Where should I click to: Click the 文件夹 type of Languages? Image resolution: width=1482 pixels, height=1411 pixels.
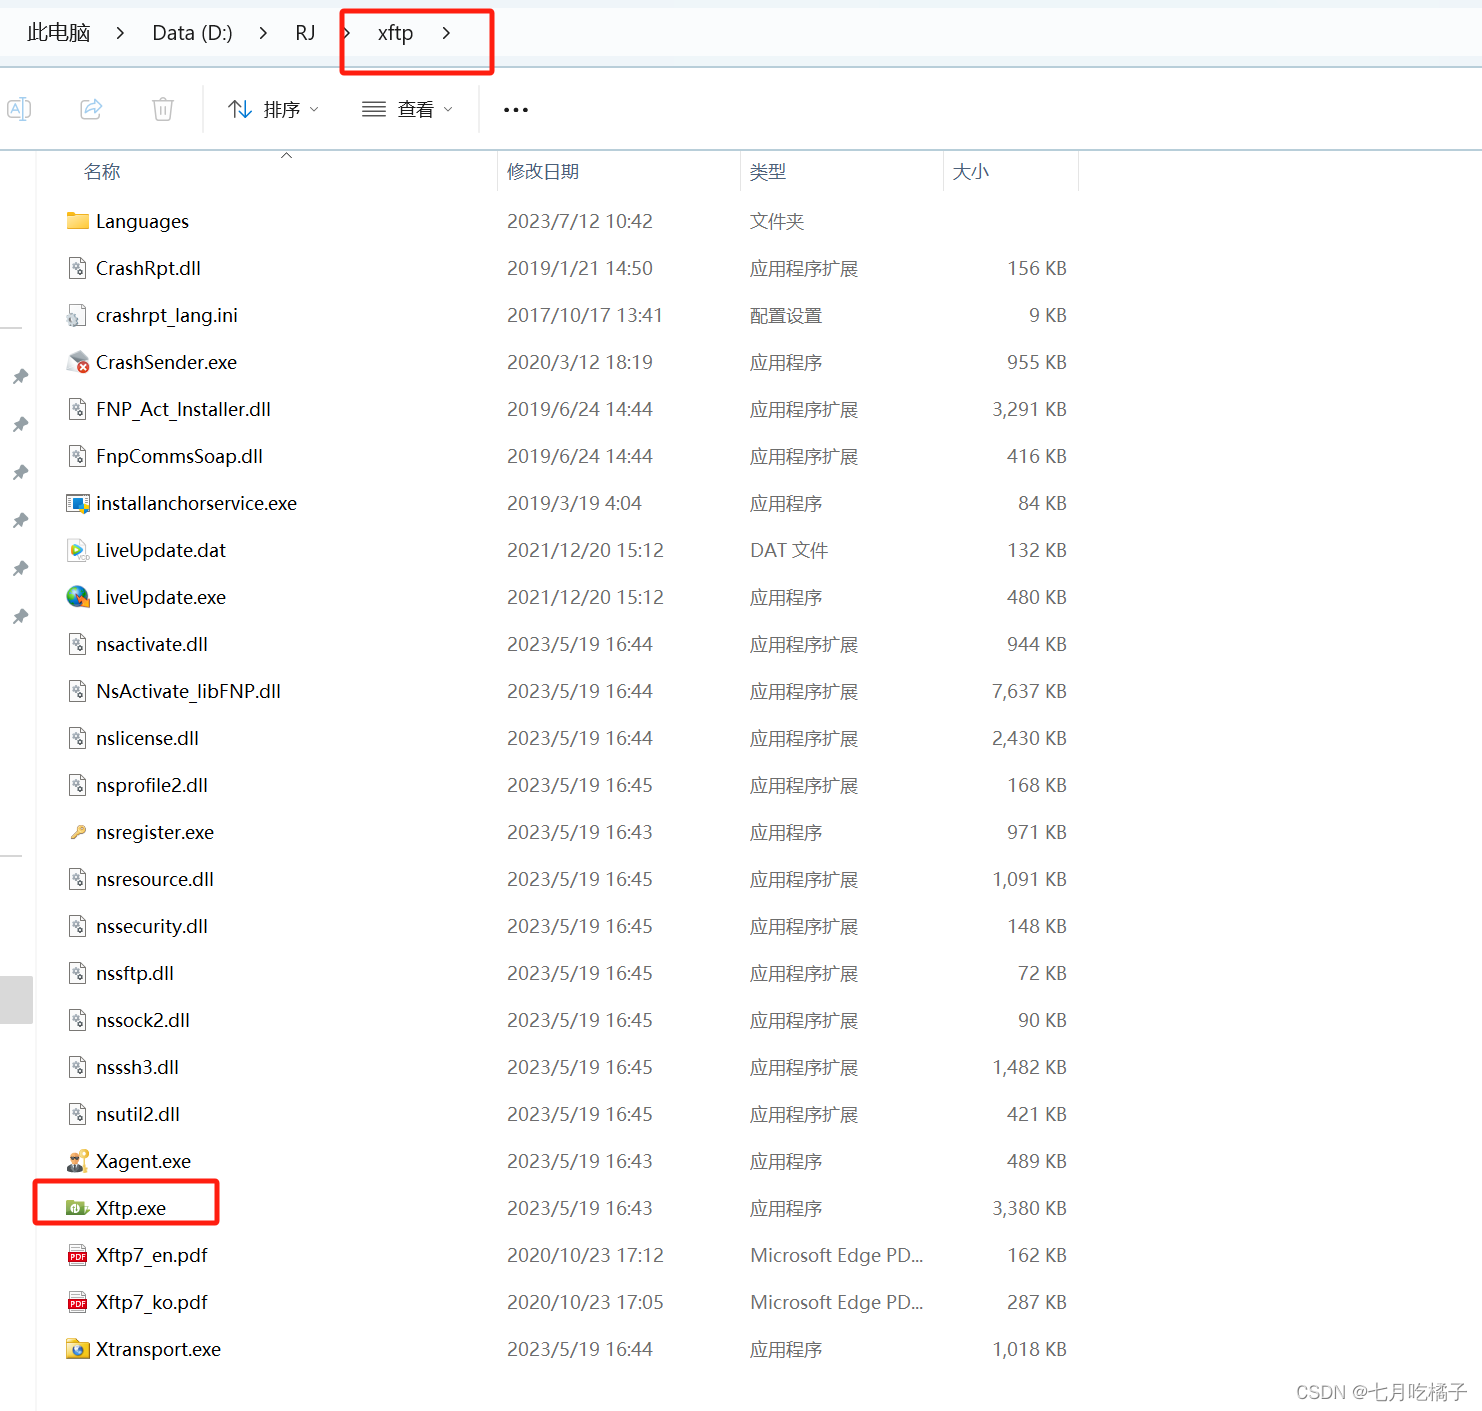(777, 221)
